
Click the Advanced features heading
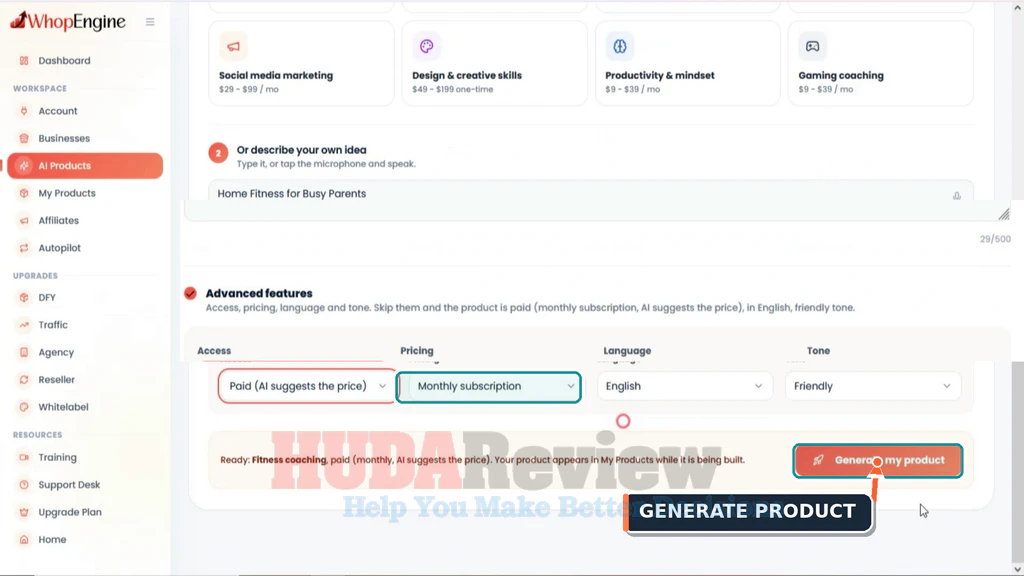coord(259,293)
